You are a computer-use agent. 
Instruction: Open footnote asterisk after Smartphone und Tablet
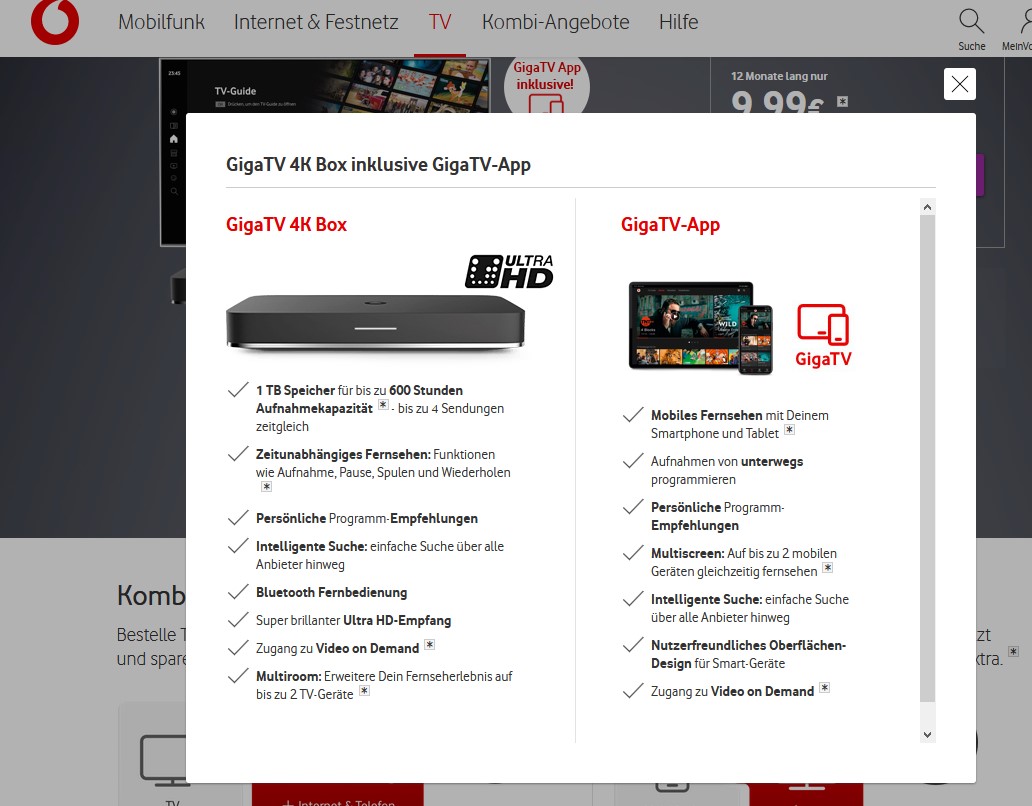coord(789,430)
